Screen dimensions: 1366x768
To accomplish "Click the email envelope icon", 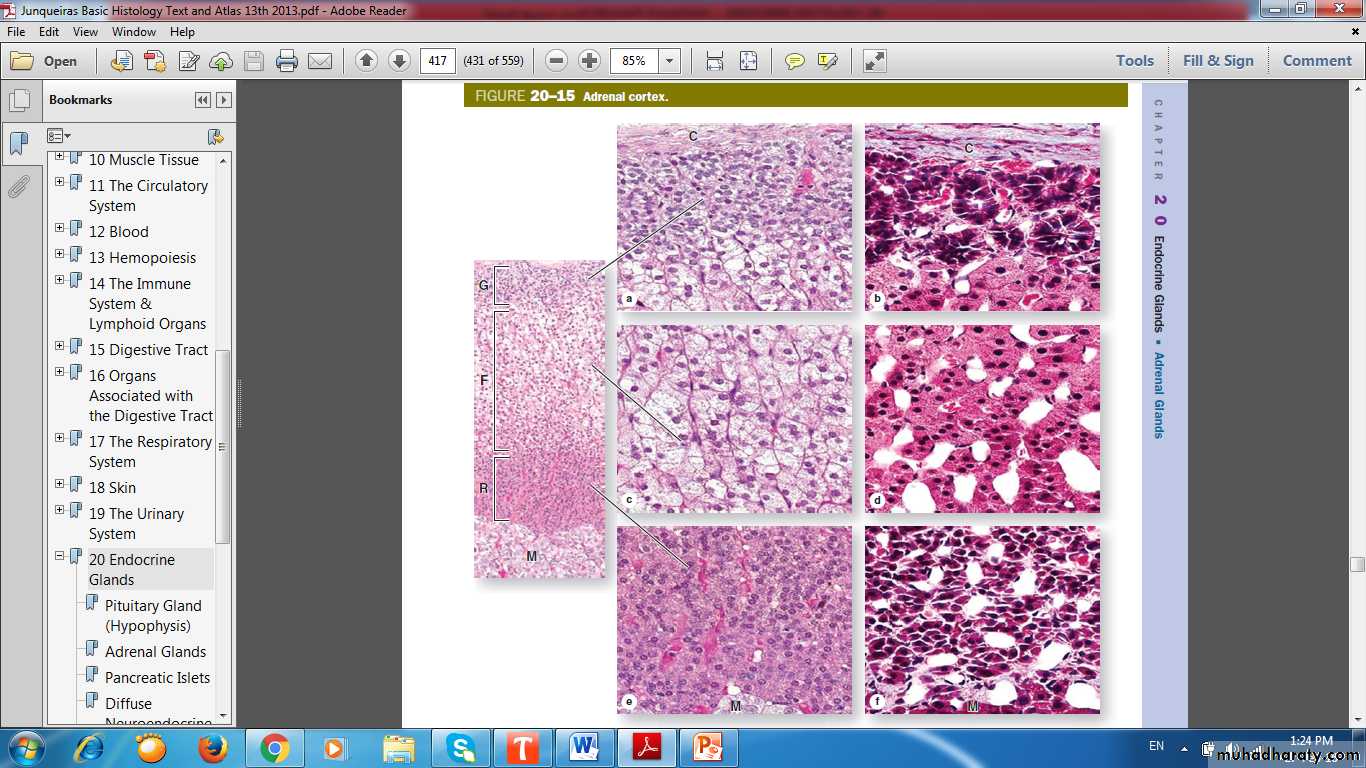I will [320, 61].
